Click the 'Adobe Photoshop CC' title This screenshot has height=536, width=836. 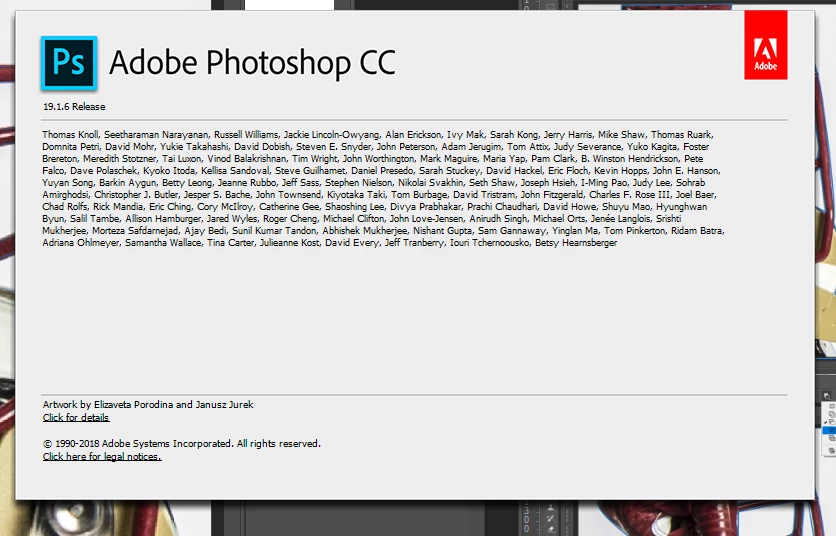click(x=252, y=62)
